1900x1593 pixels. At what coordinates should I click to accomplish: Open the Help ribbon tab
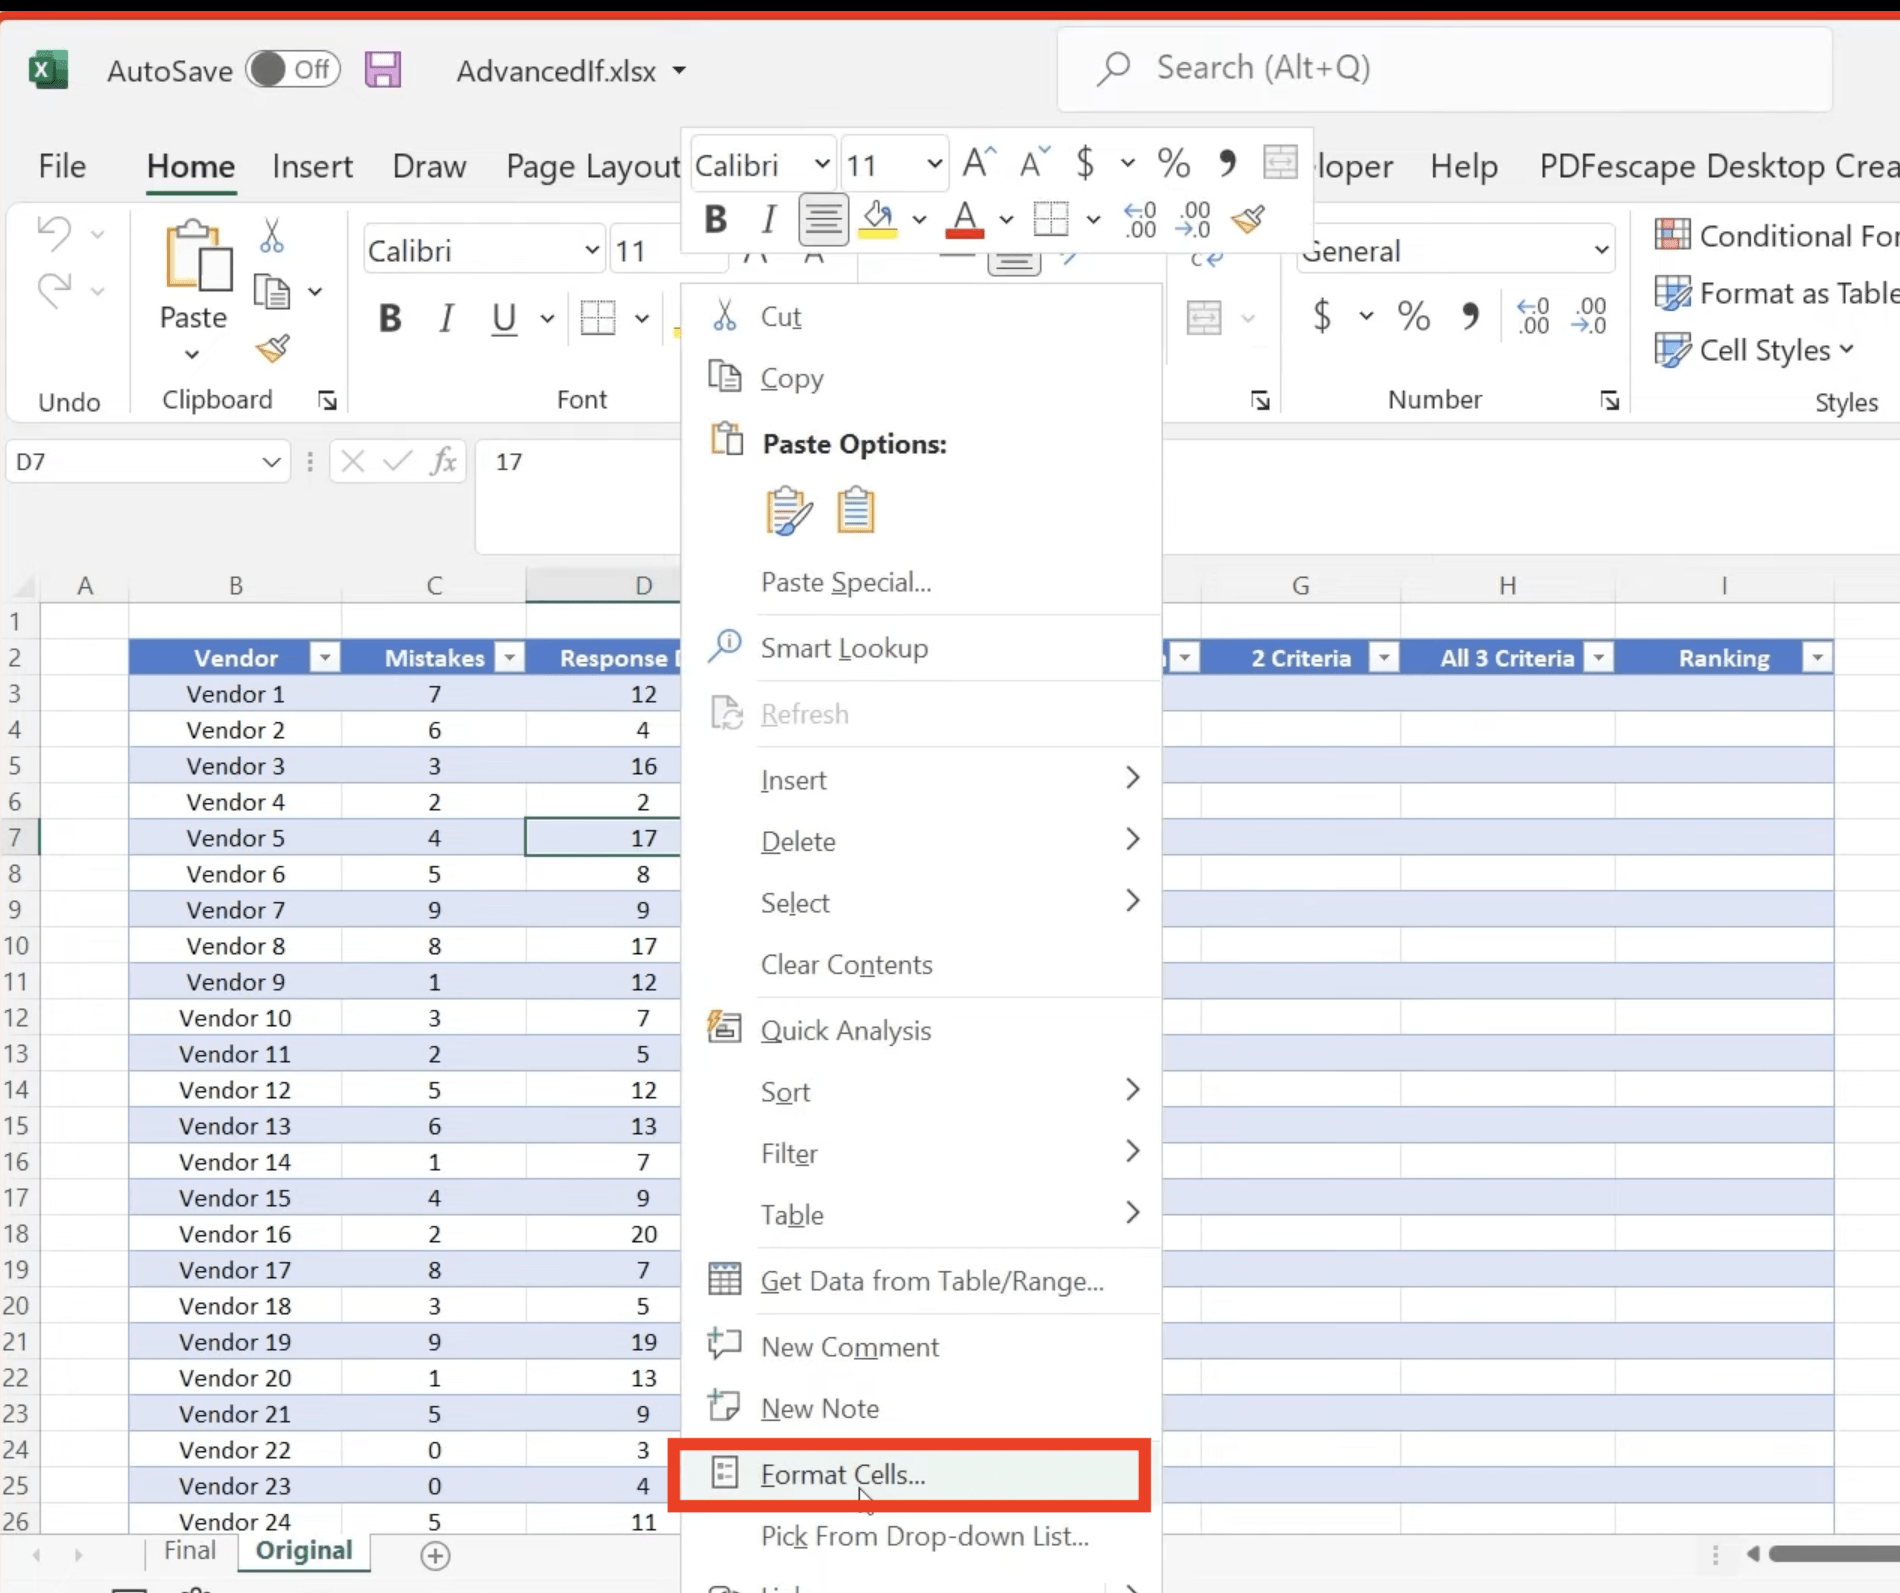coord(1463,165)
